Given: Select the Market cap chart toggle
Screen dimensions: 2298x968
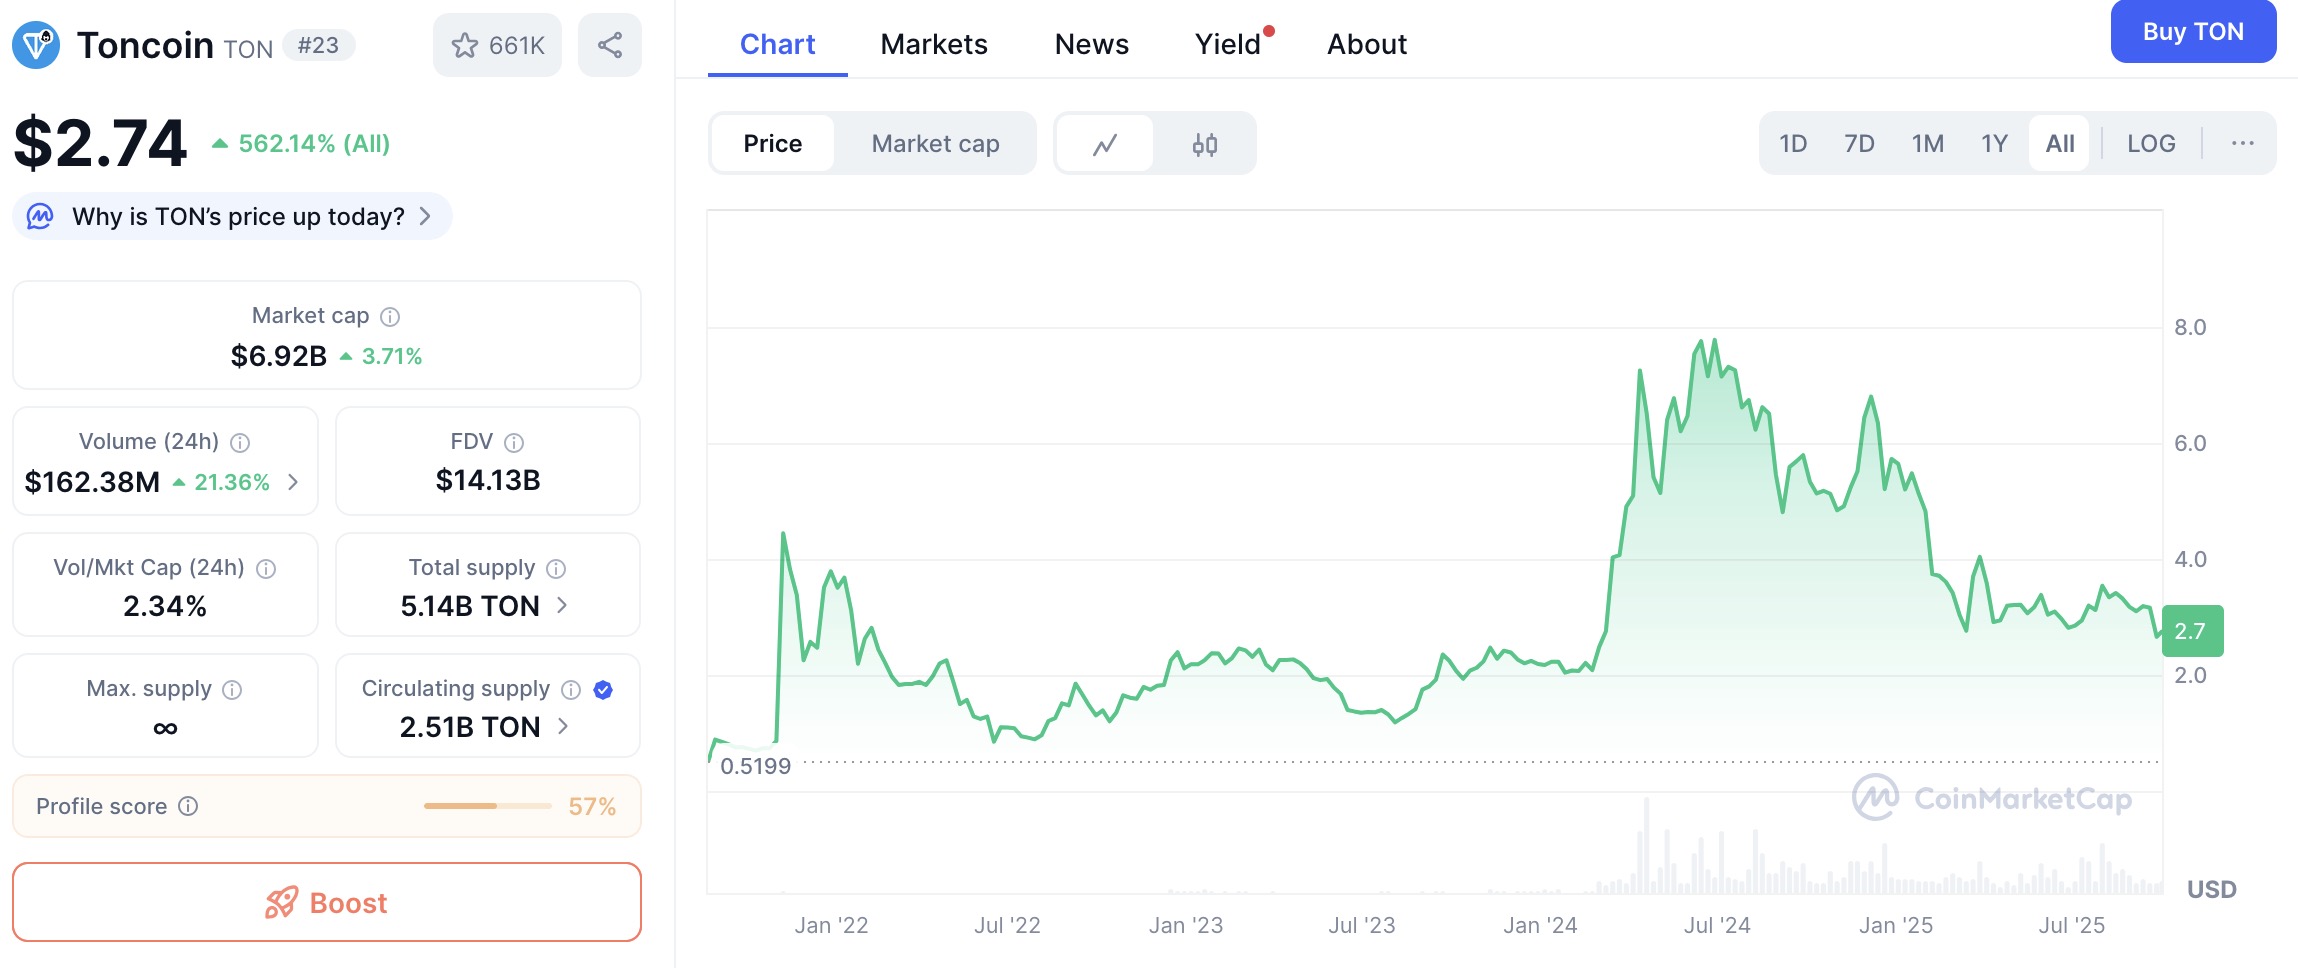Looking at the screenshot, I should tap(934, 144).
